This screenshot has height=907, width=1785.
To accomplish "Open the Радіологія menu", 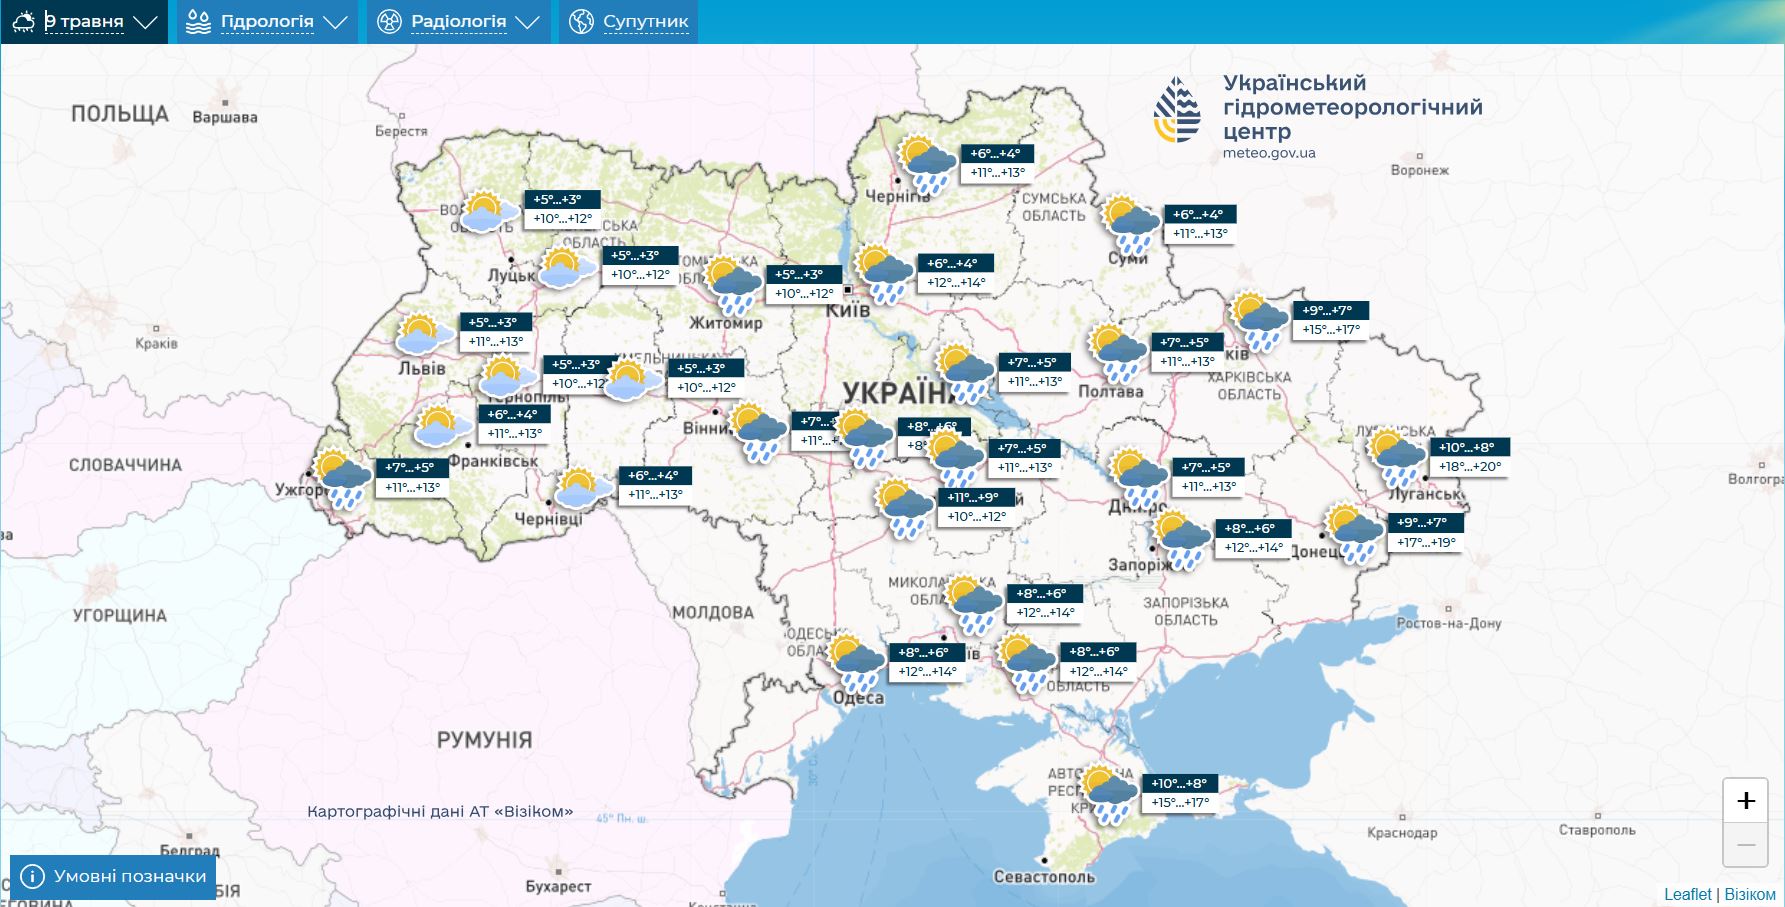I will 459,21.
